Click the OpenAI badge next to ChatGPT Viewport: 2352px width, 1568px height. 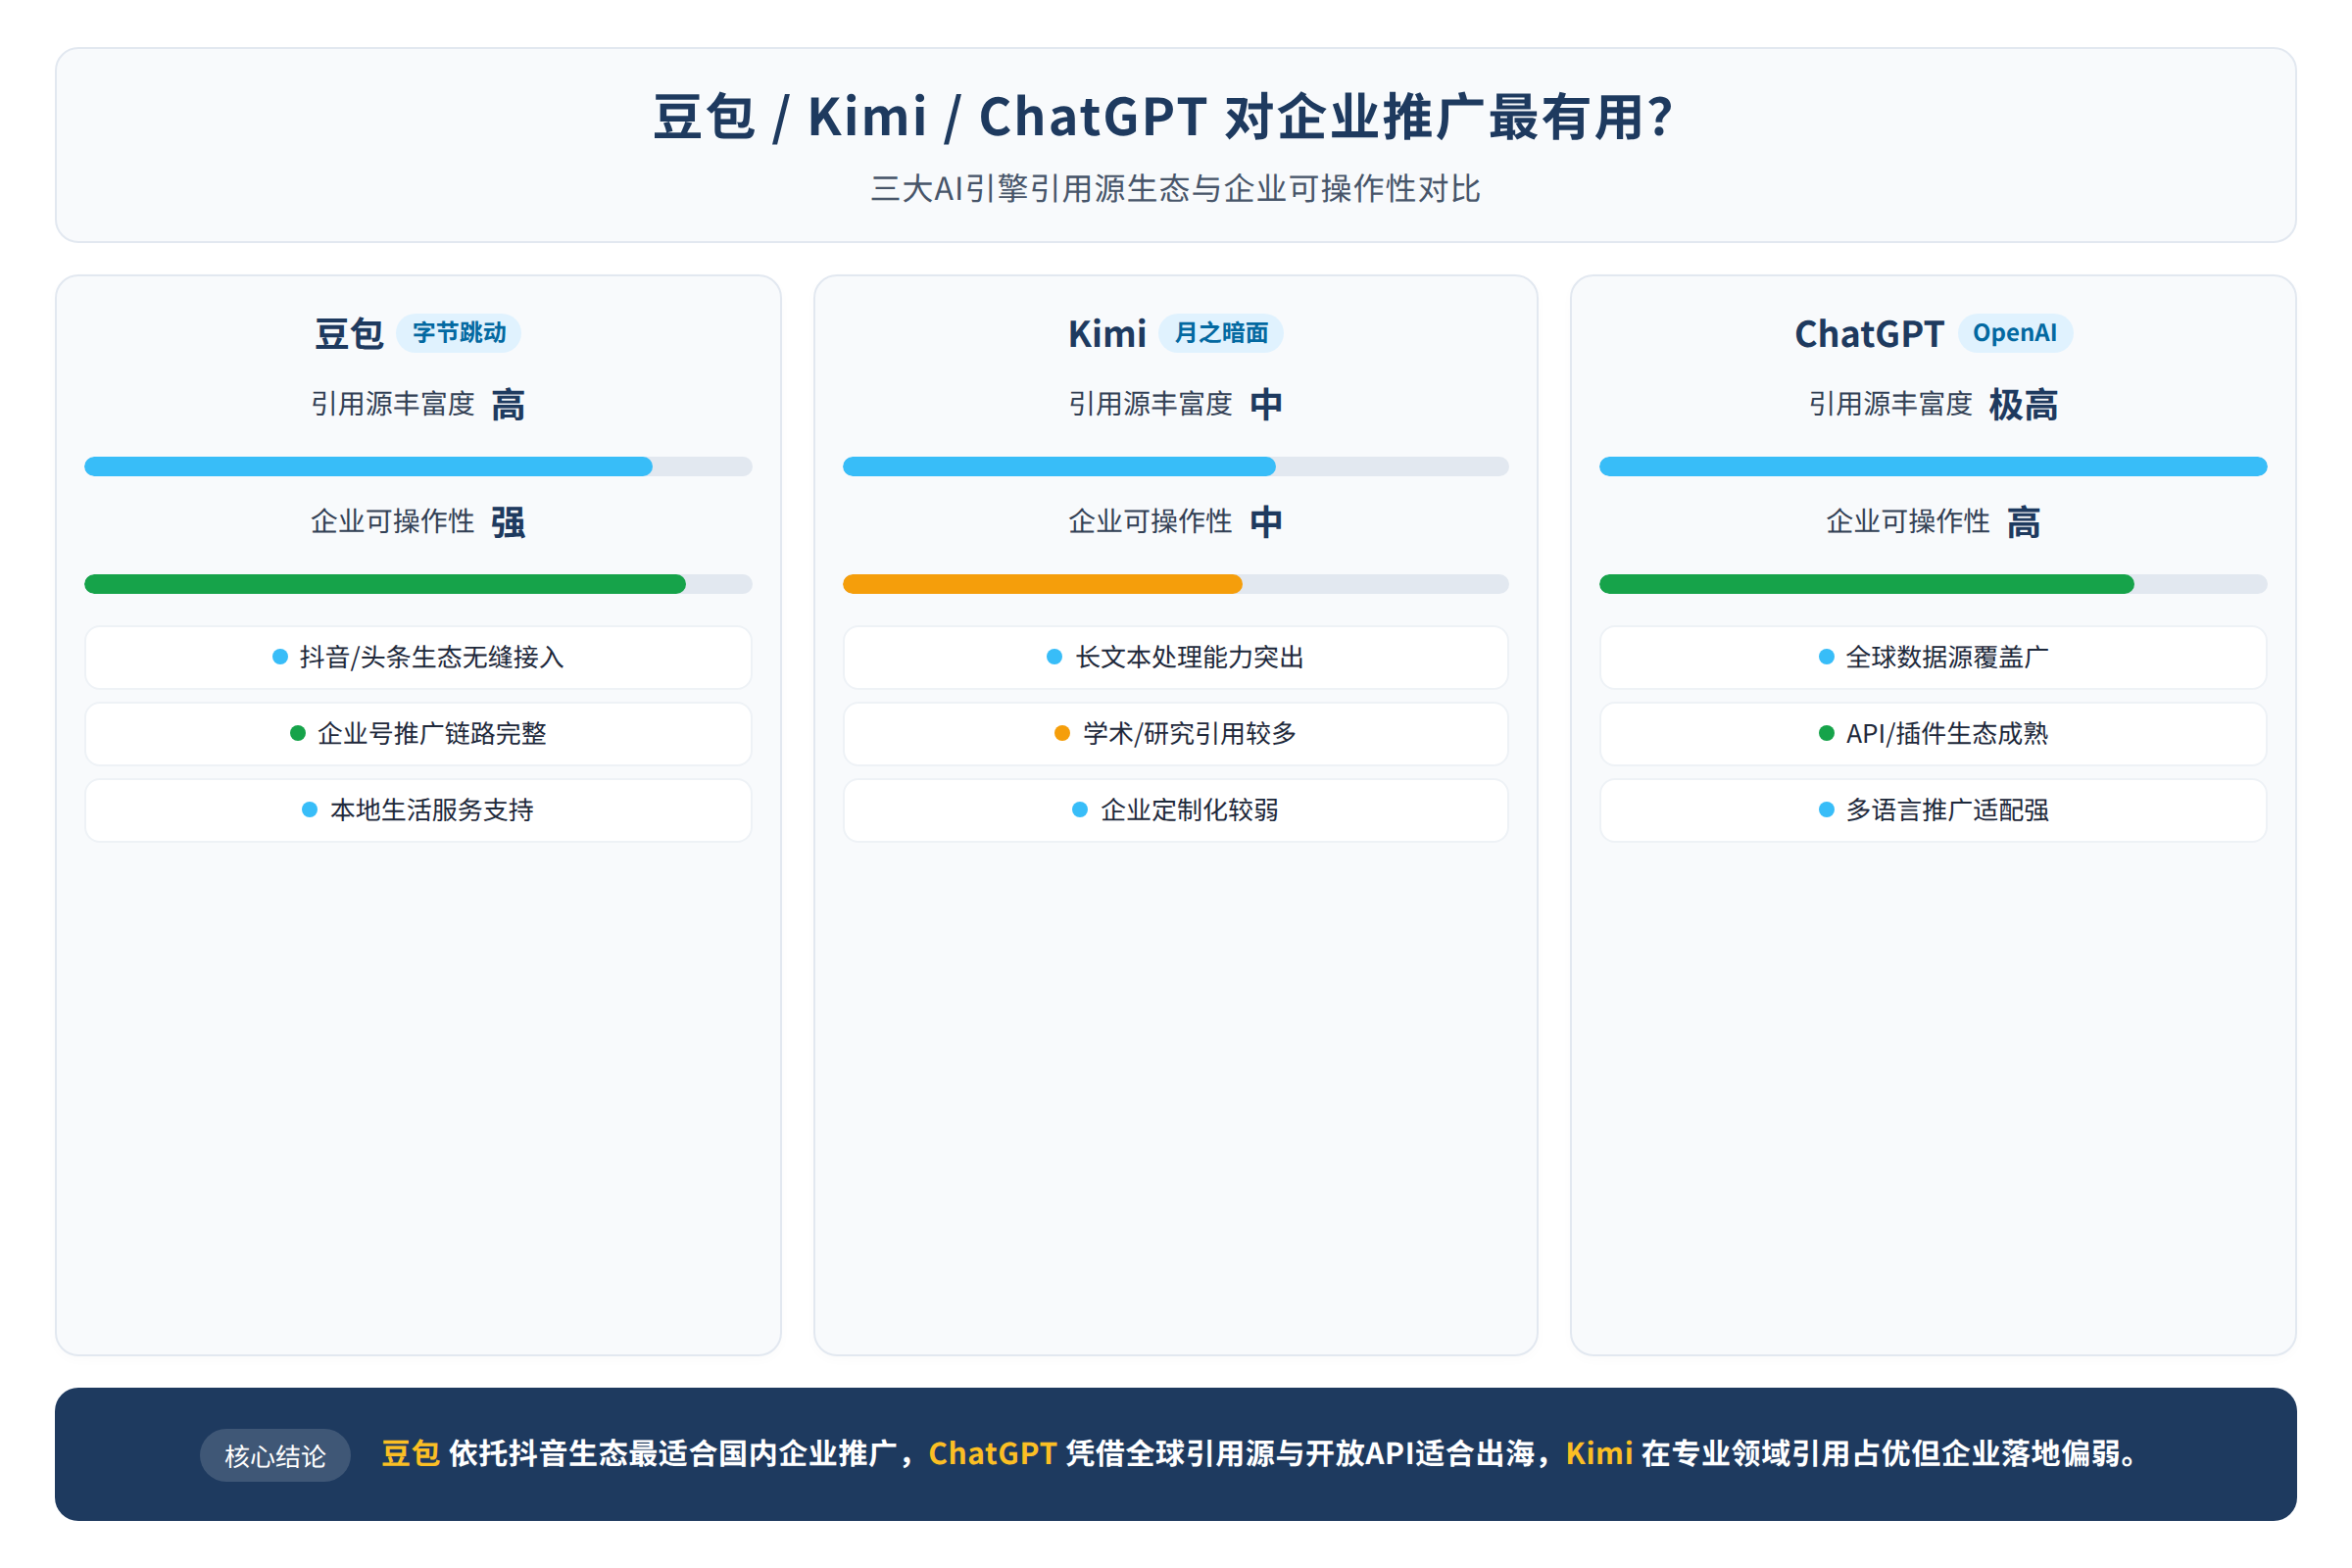[x=2015, y=333]
